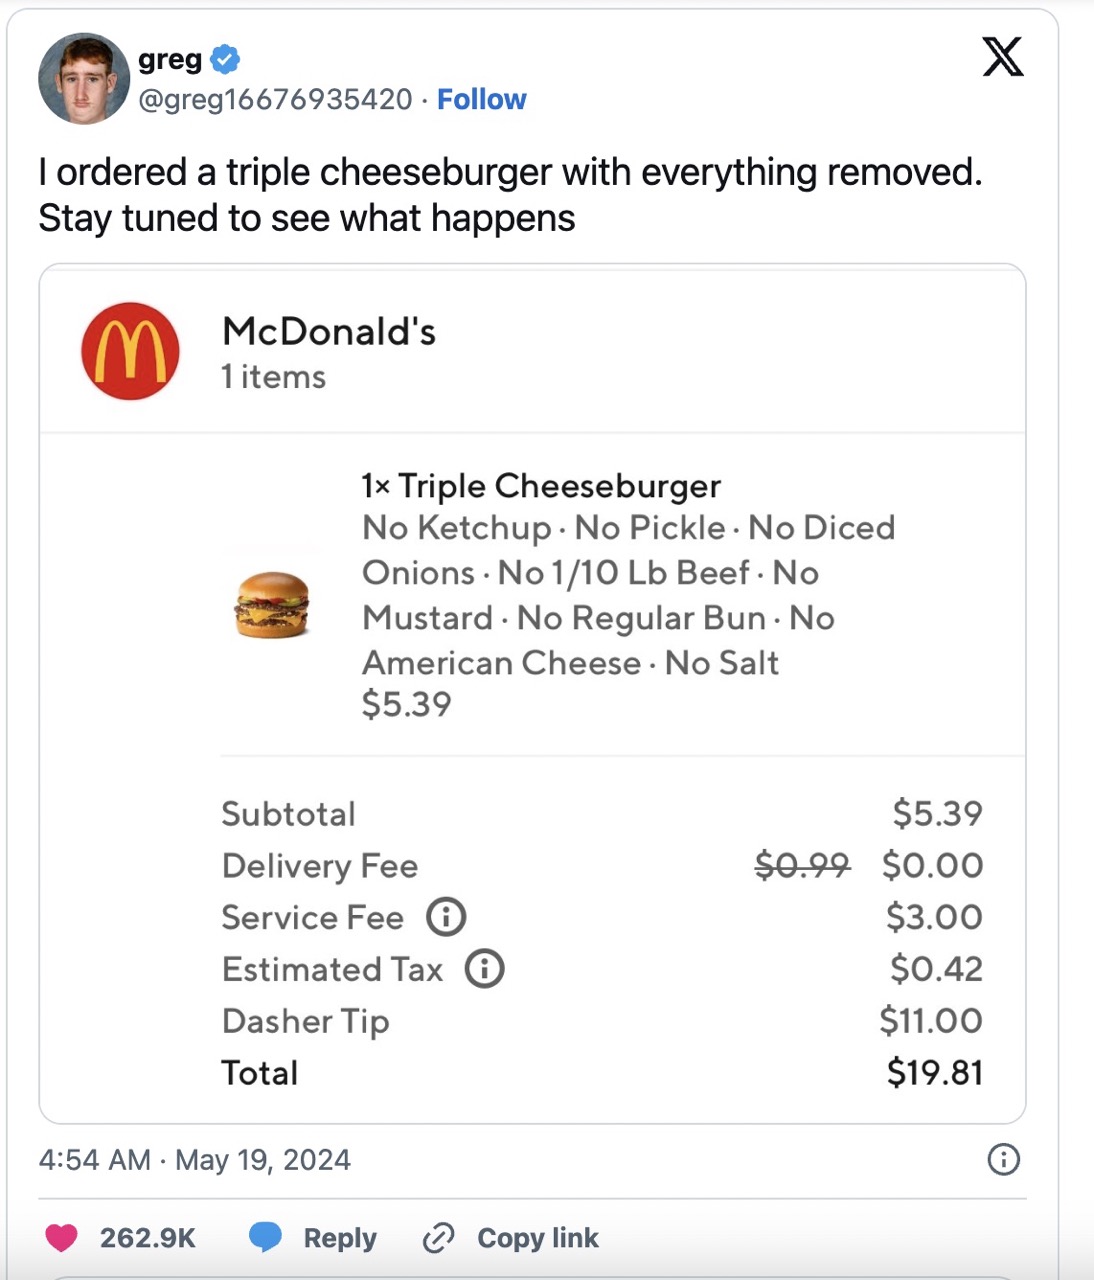Click the Service Fee info icon
Image resolution: width=1094 pixels, height=1280 pixels.
tap(446, 917)
